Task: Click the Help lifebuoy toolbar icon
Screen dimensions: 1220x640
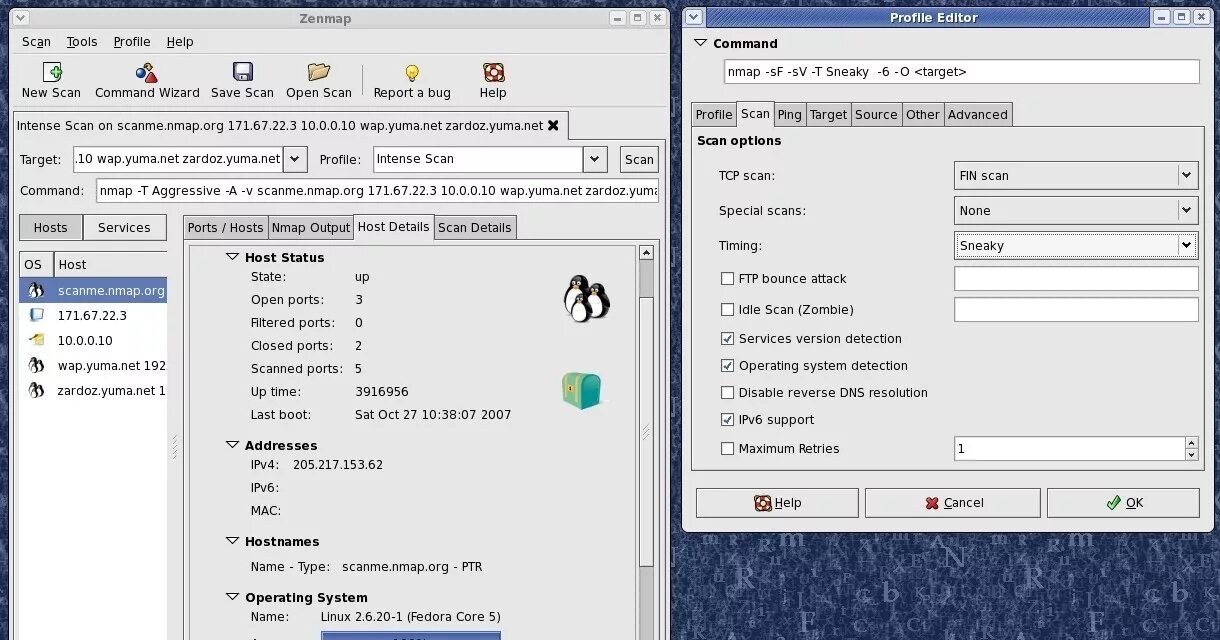Action: click(493, 72)
